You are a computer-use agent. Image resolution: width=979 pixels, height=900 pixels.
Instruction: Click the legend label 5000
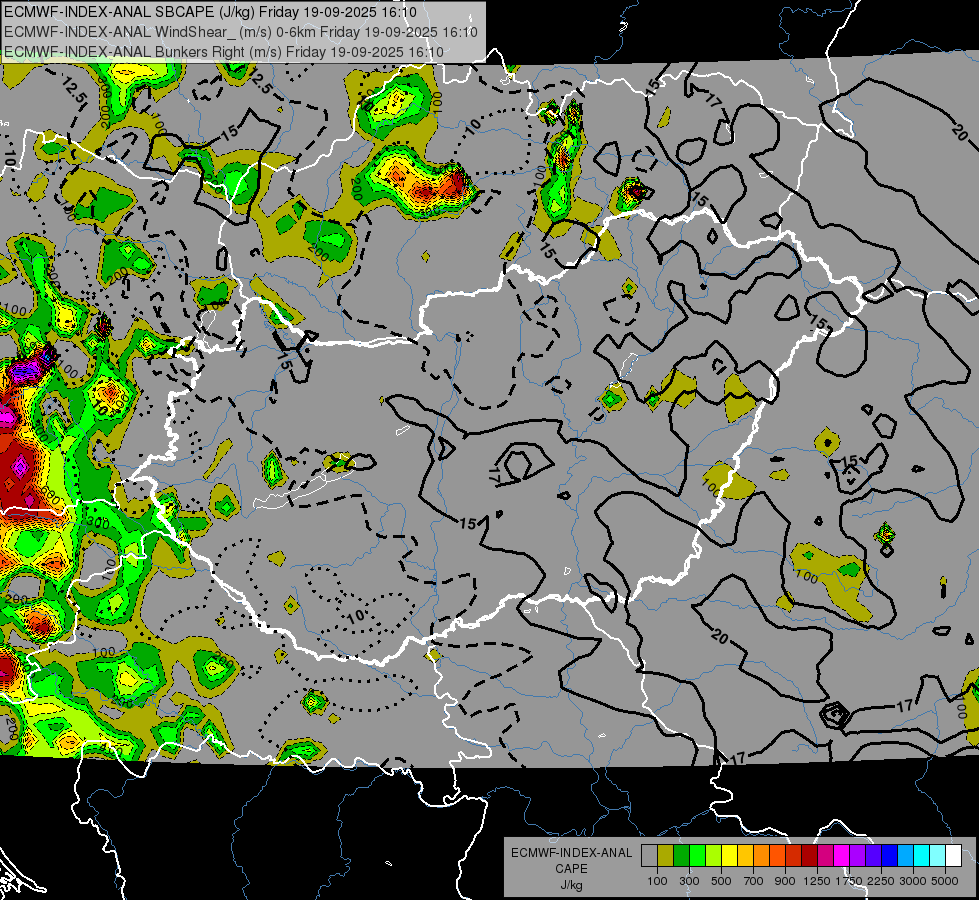pos(945,881)
